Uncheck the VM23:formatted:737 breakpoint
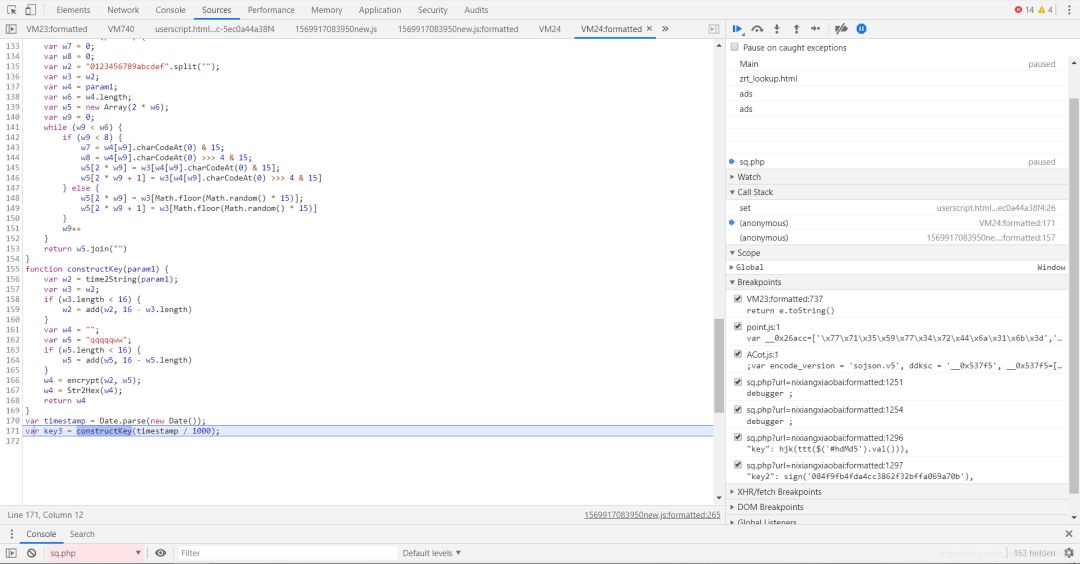This screenshot has height=564, width=1080. pyautogui.click(x=738, y=298)
